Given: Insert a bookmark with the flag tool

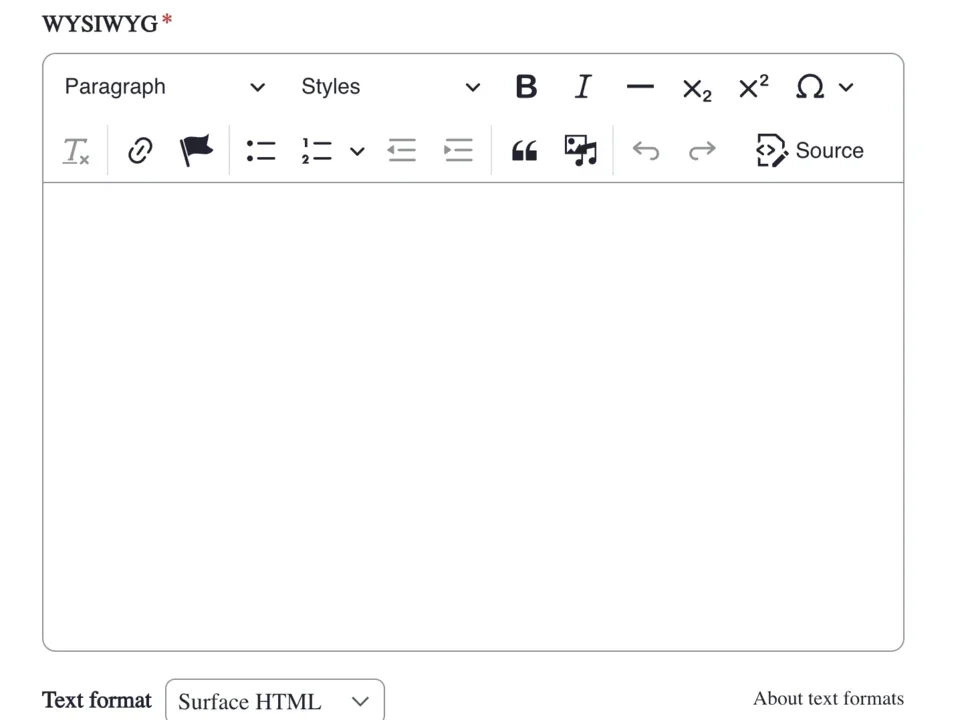Looking at the screenshot, I should [x=196, y=150].
